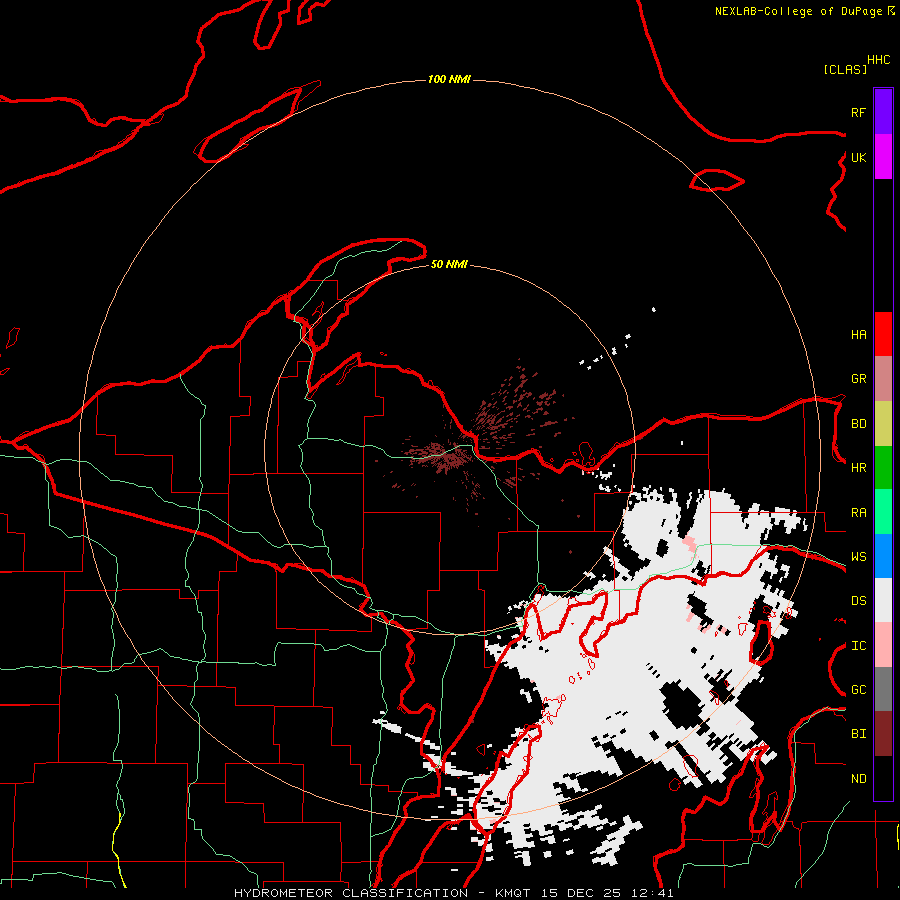This screenshot has height=900, width=900.
Task: Click the DS legend label
Action: [x=858, y=601]
